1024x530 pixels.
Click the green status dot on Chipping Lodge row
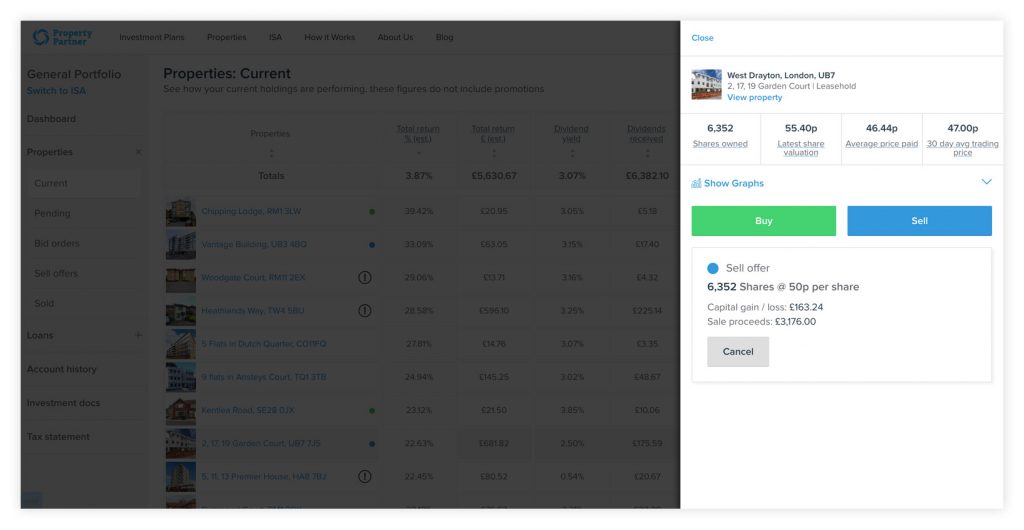[x=372, y=211]
